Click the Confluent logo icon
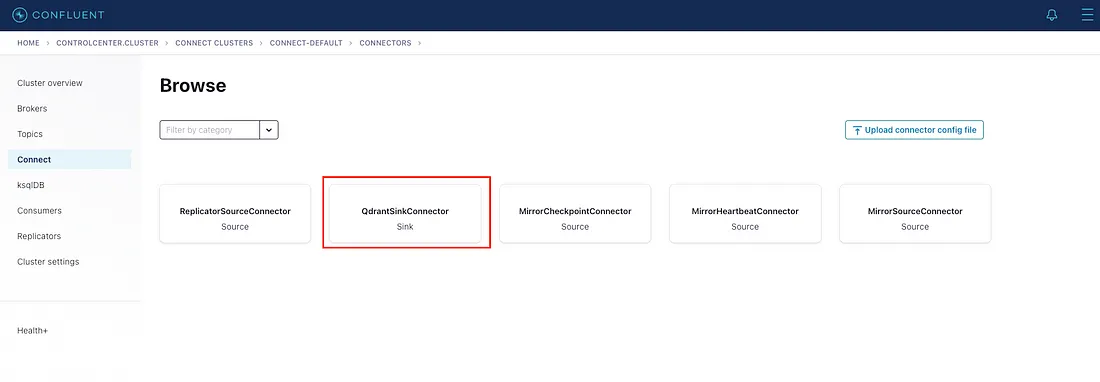Image resolution: width=1100 pixels, height=382 pixels. (x=20, y=15)
